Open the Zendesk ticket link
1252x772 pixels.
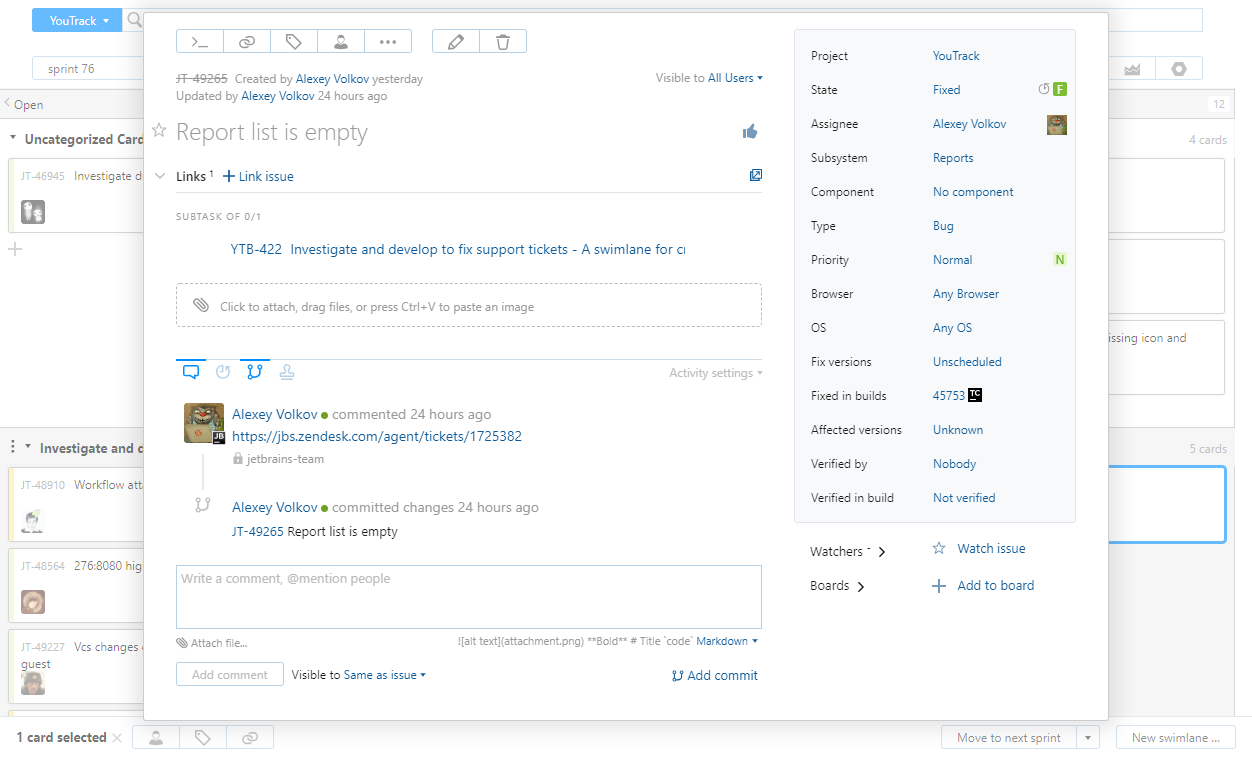click(x=377, y=436)
